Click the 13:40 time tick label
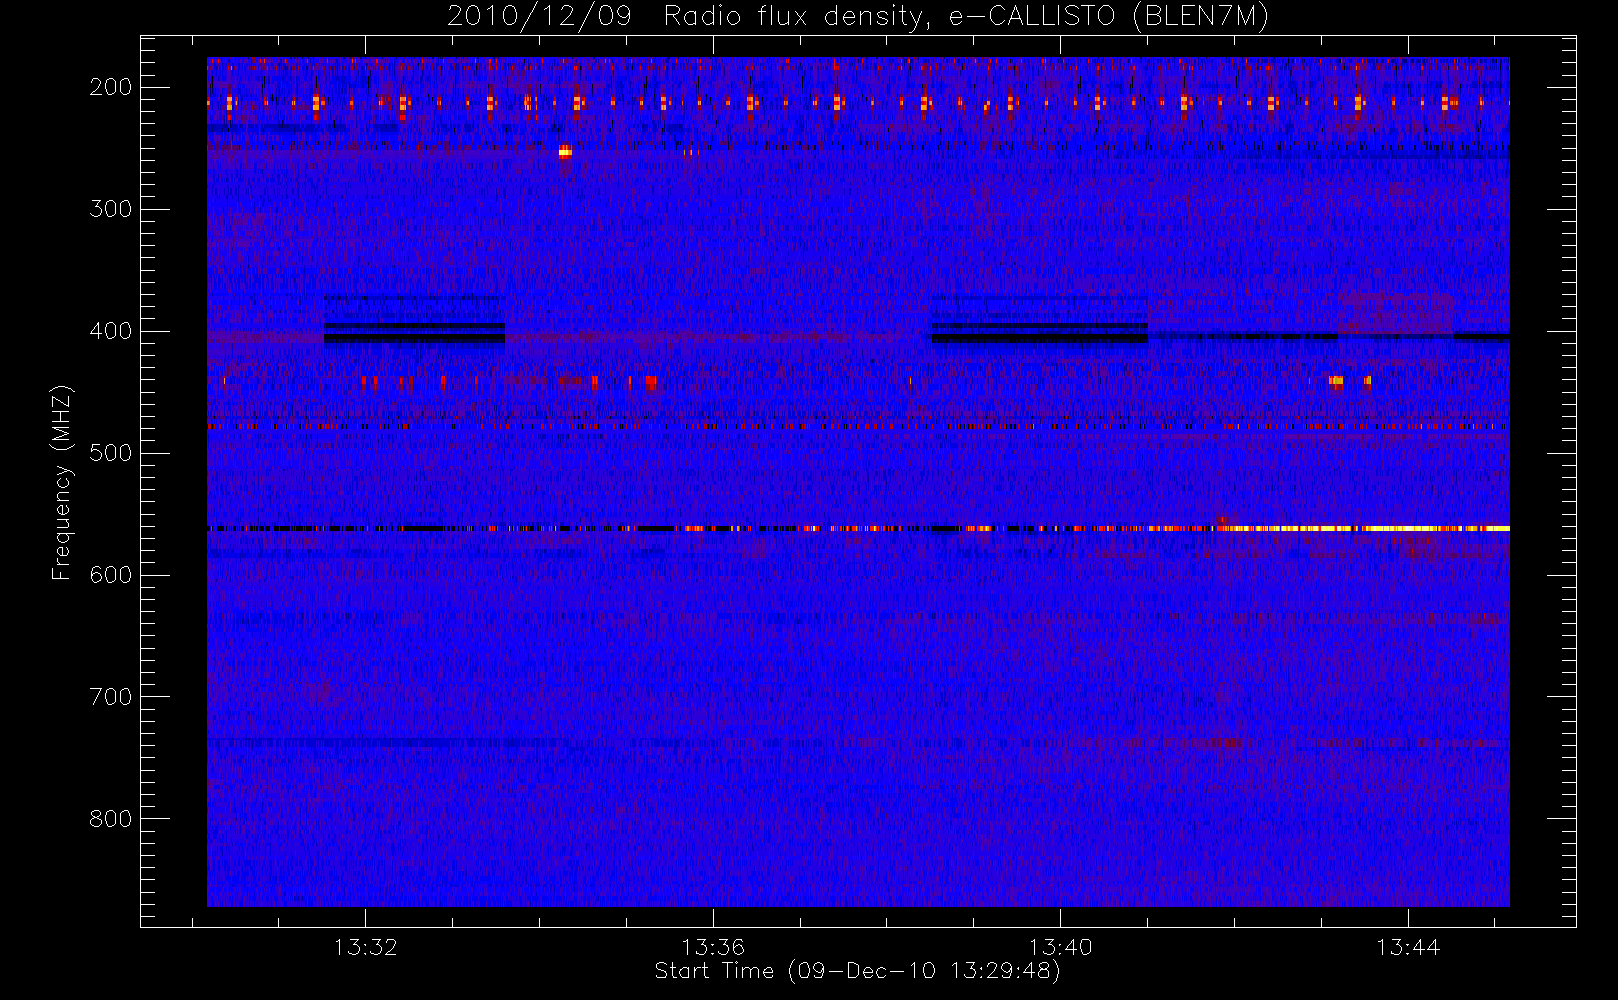This screenshot has height=1000, width=1618. (1060, 947)
